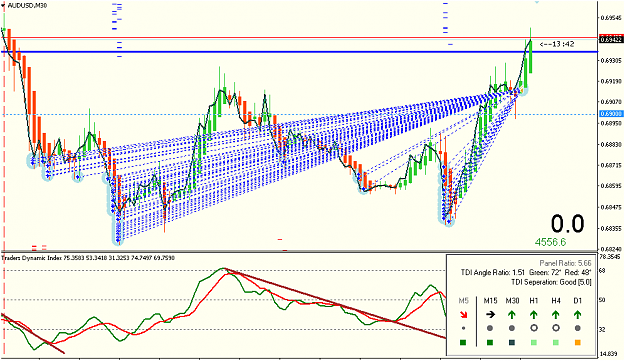
Task: Click the 0.68355 price axis label
Action: (611, 229)
